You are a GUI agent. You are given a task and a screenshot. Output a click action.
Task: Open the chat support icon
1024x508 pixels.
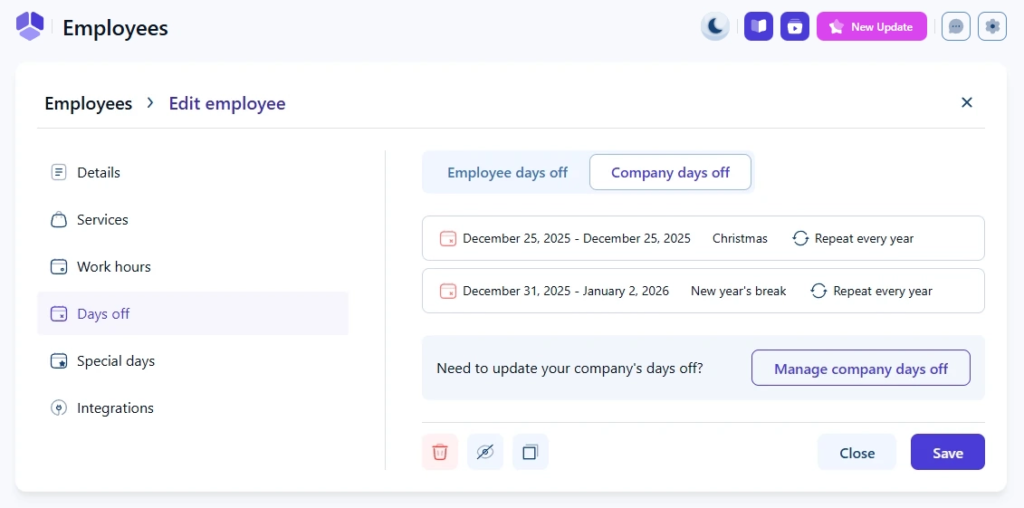coord(956,27)
